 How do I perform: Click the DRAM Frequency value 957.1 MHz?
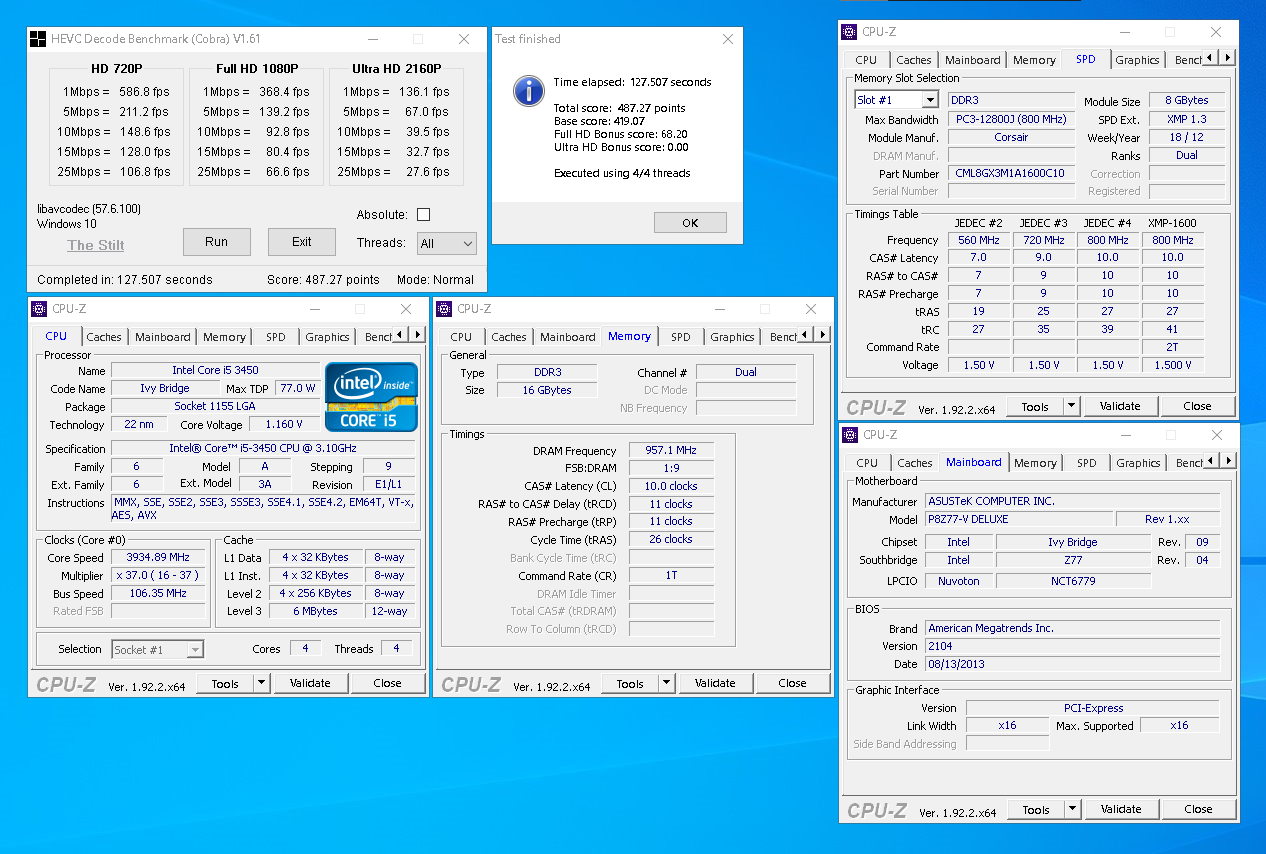click(671, 451)
